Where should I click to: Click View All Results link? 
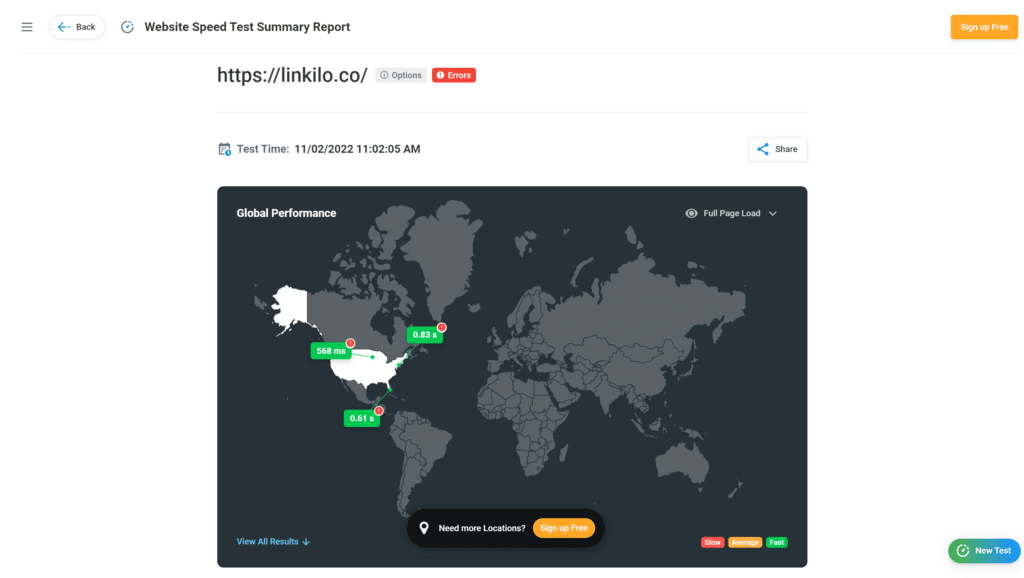pos(273,541)
